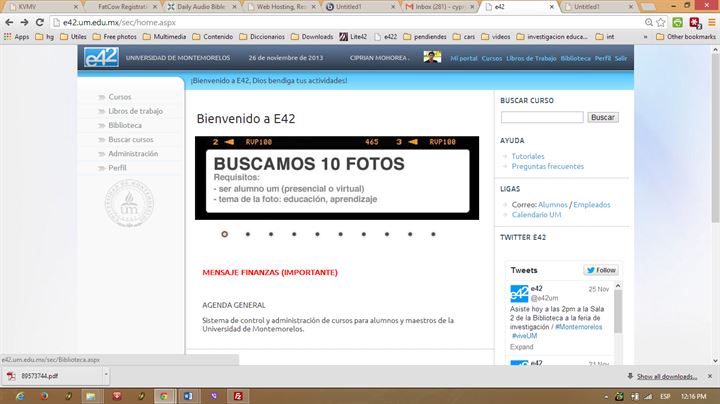Click the UM university seal in sidebar
This screenshot has width=720, height=404.
(129, 203)
